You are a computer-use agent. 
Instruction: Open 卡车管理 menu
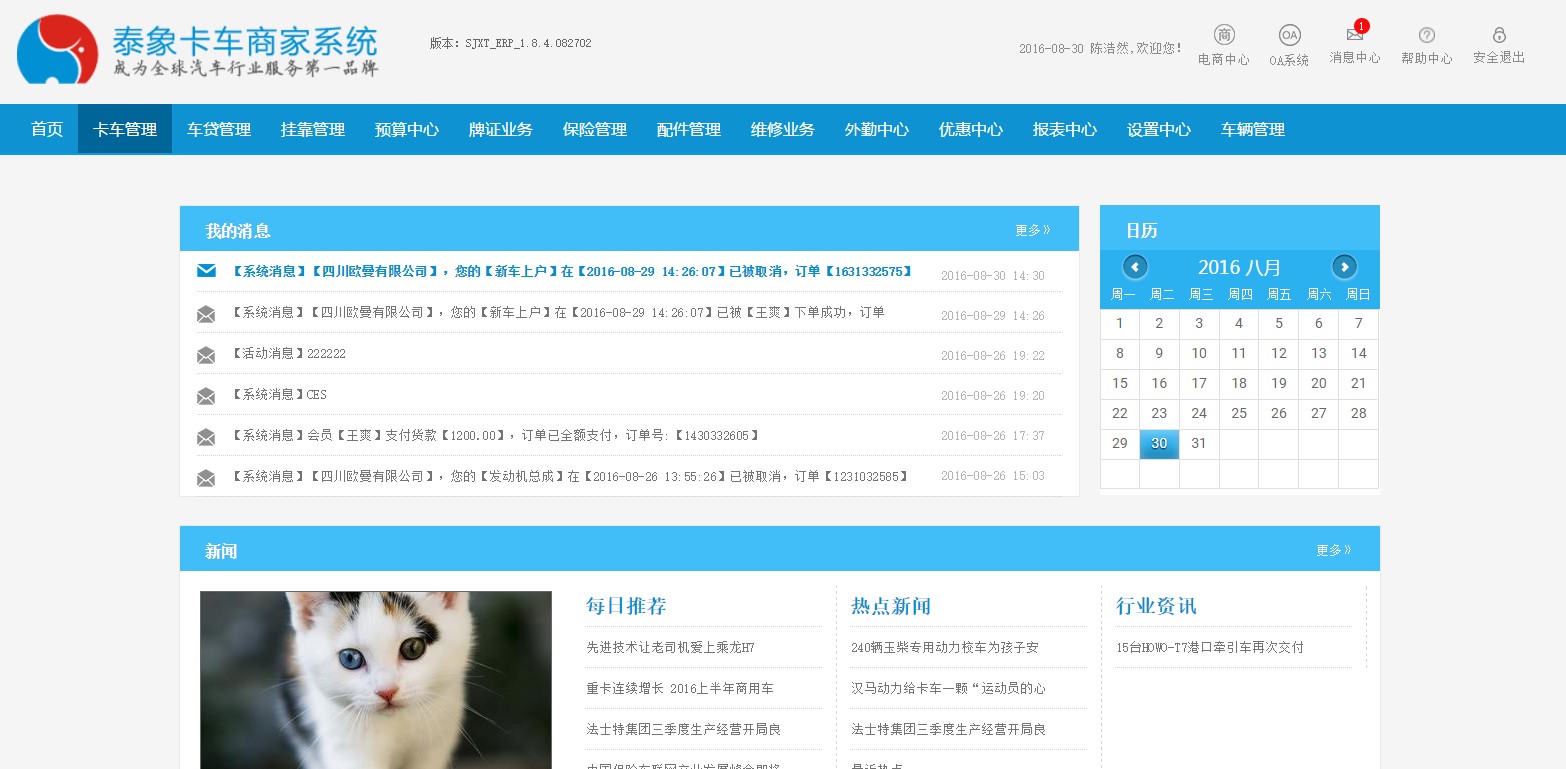click(x=125, y=129)
